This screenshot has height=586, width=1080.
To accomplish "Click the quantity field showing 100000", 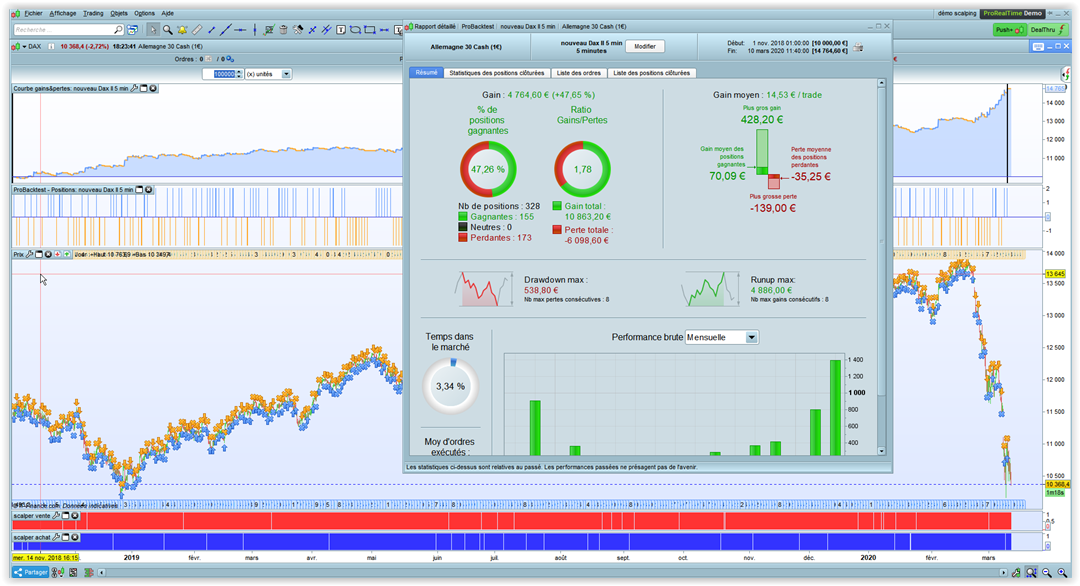I will coord(222,74).
